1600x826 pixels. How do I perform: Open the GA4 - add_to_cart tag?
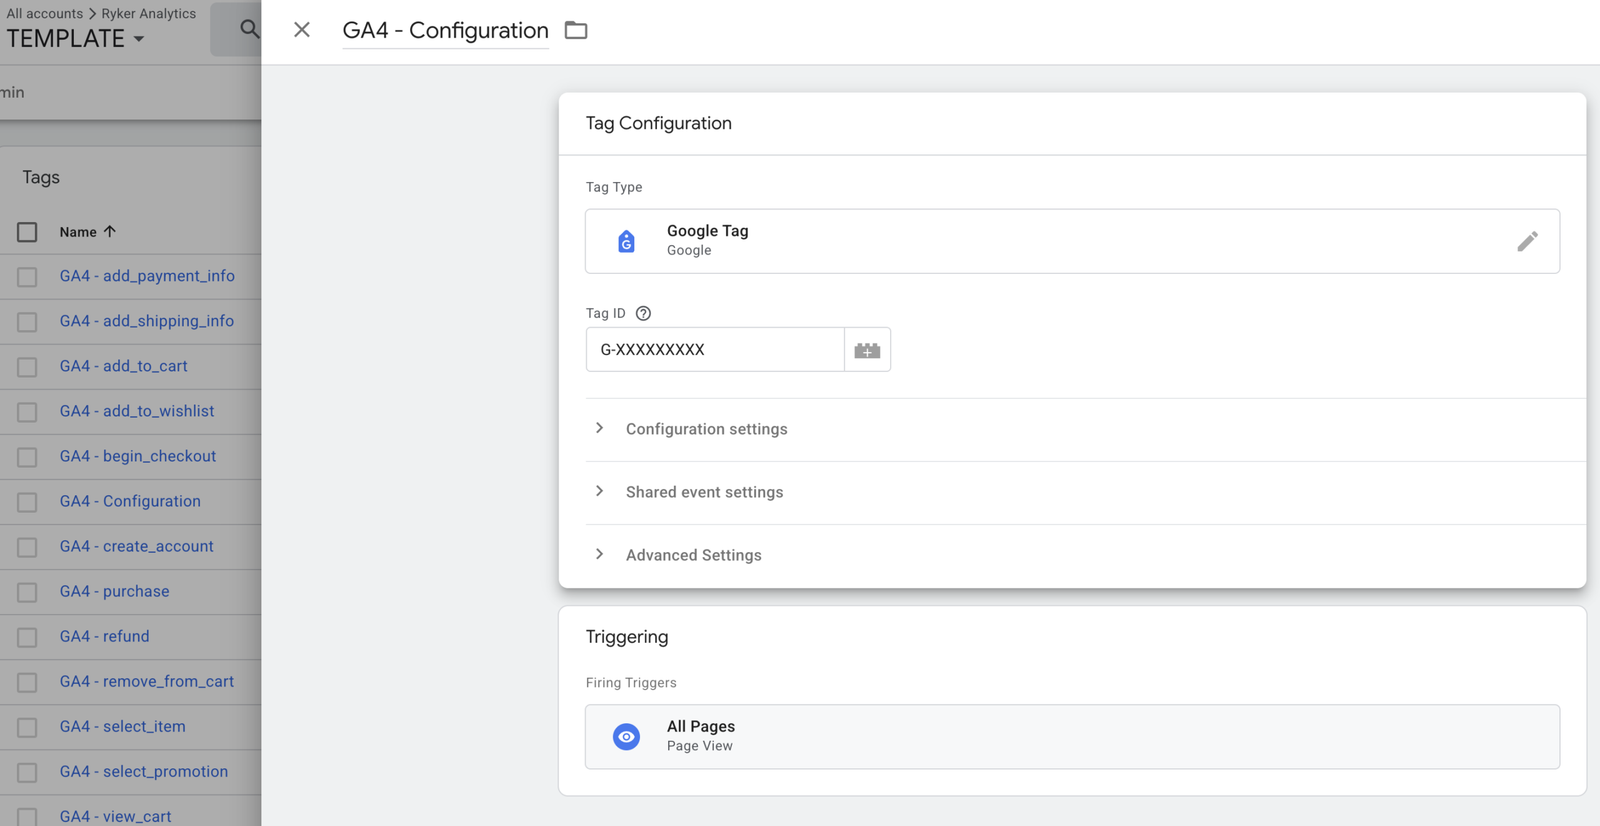123,366
